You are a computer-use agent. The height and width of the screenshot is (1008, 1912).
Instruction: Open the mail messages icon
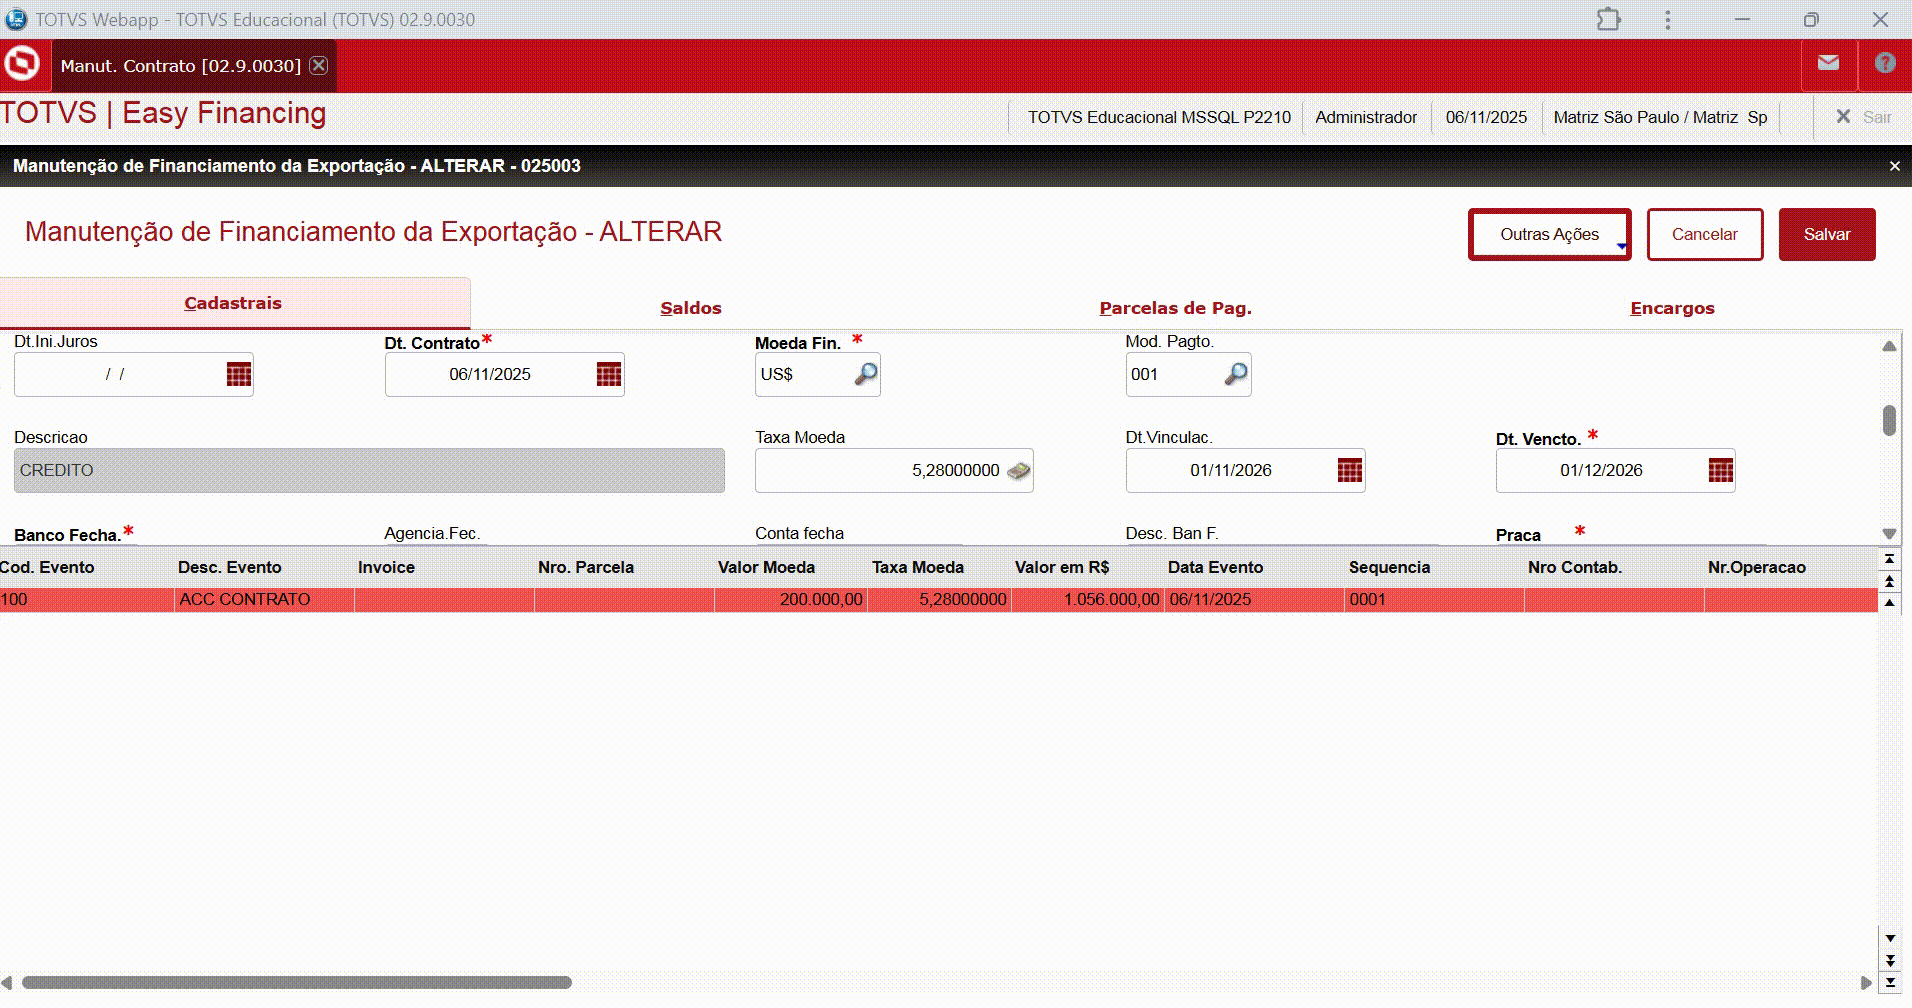(1828, 63)
